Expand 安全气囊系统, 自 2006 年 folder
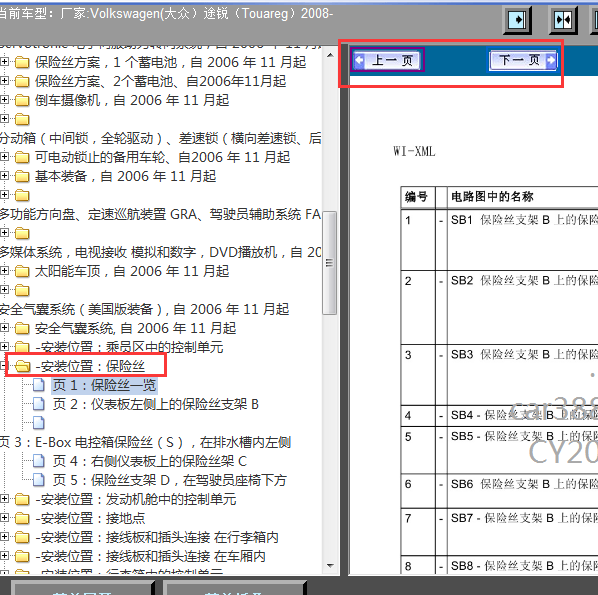 pos(4,327)
